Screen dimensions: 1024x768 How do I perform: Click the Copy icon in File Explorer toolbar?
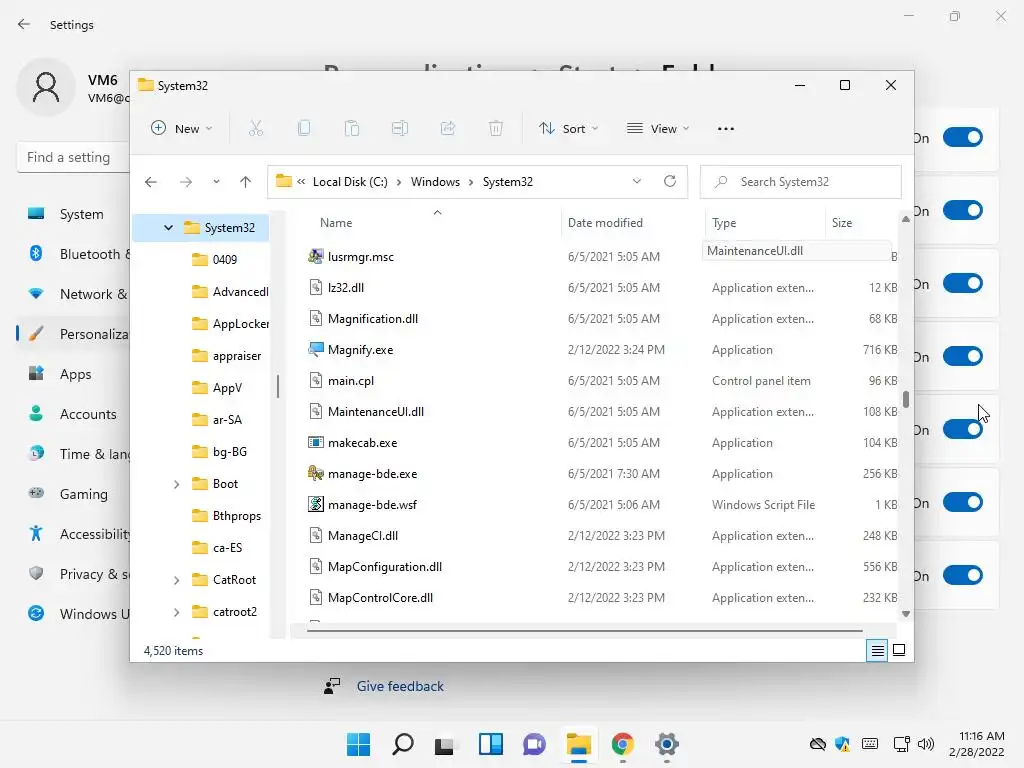304,128
